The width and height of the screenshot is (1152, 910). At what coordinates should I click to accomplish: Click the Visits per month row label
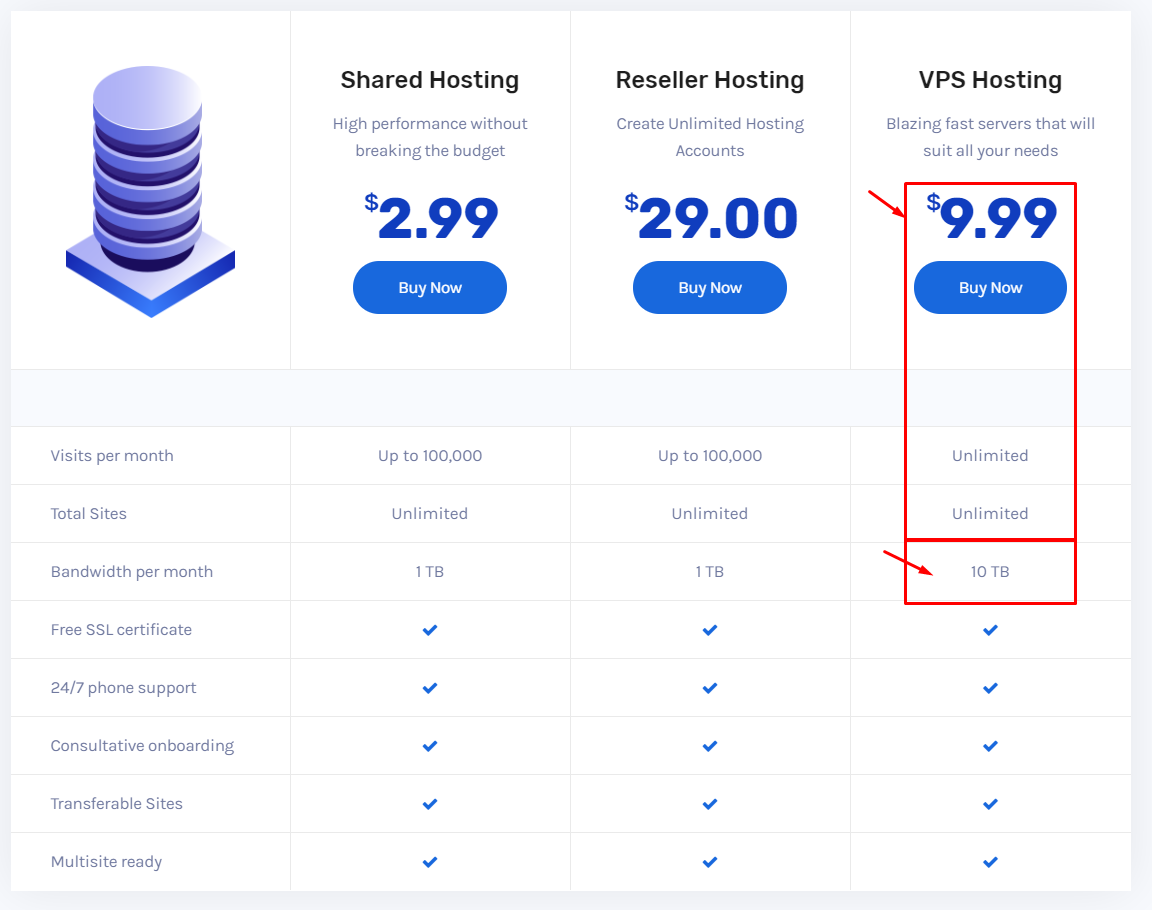(x=112, y=455)
